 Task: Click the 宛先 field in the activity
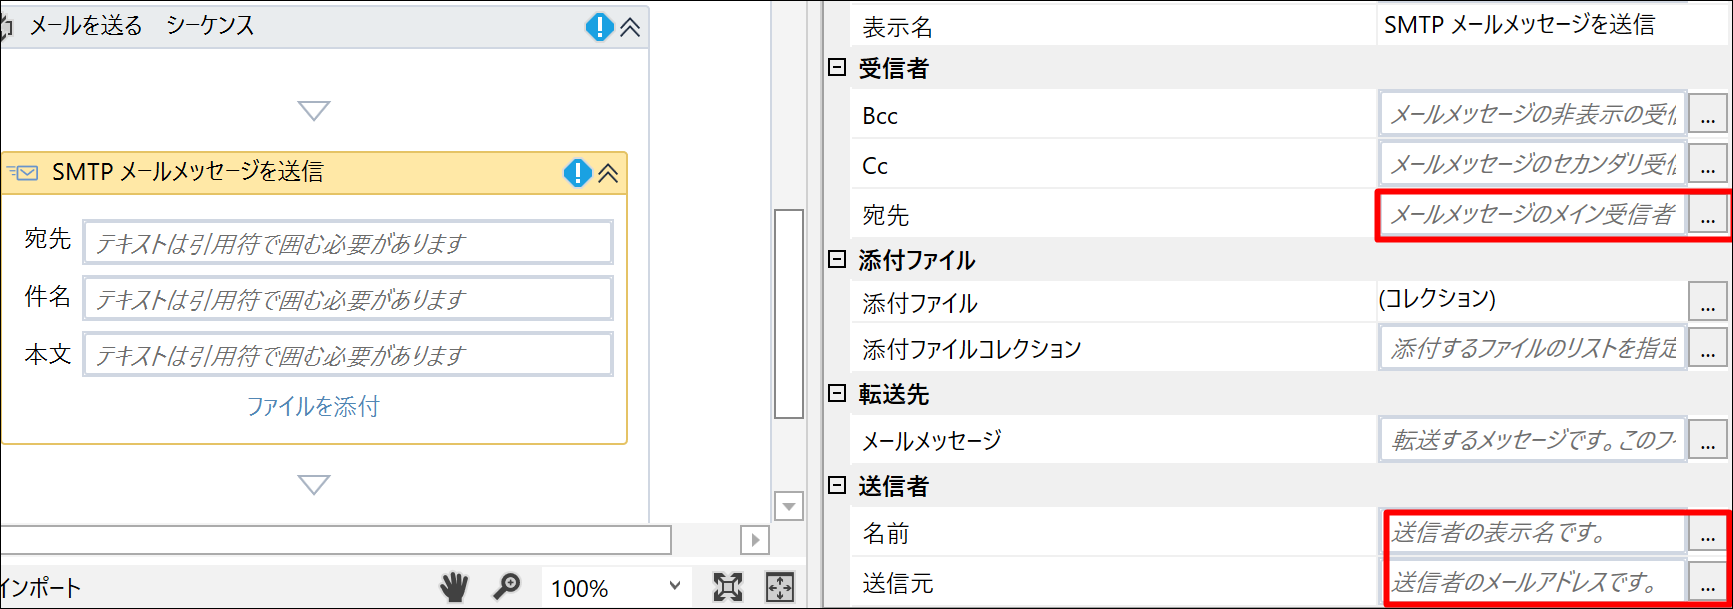tap(348, 243)
